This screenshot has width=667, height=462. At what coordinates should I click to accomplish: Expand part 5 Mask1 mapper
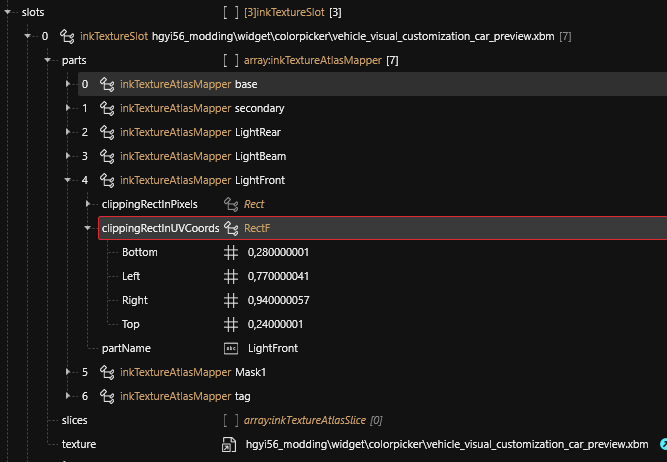click(x=68, y=372)
